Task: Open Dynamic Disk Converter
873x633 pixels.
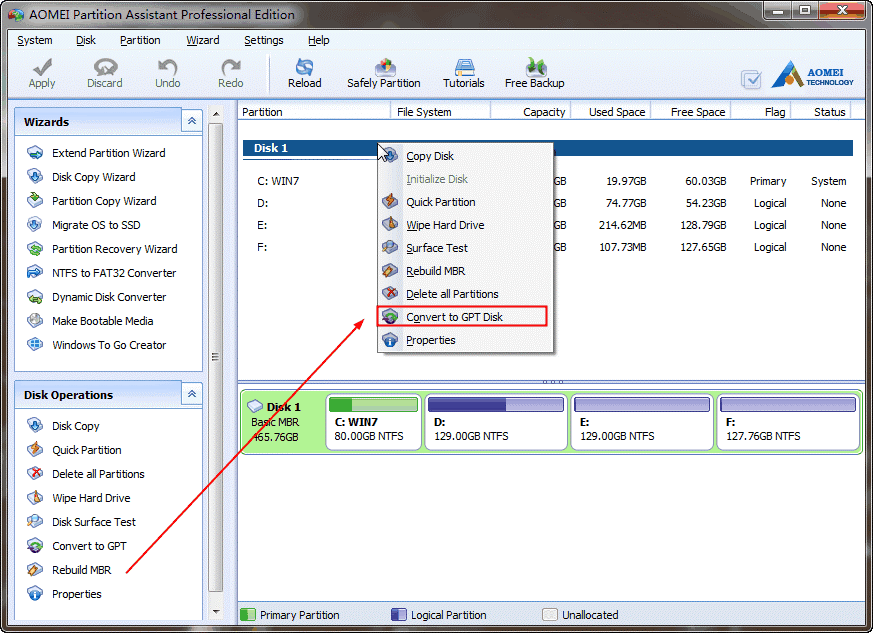Action: coord(96,297)
